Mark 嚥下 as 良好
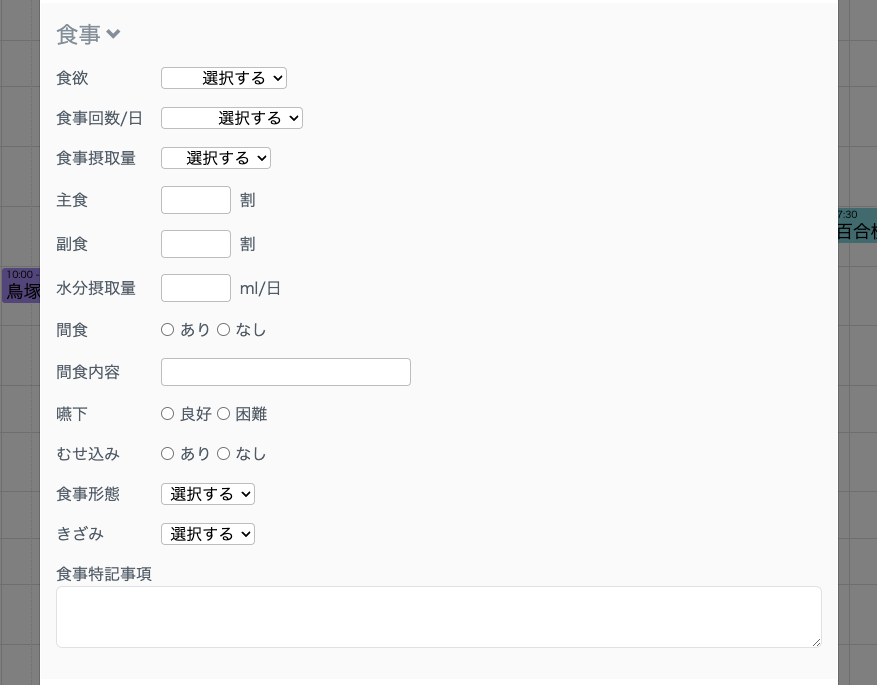The image size is (877, 685). [167, 413]
